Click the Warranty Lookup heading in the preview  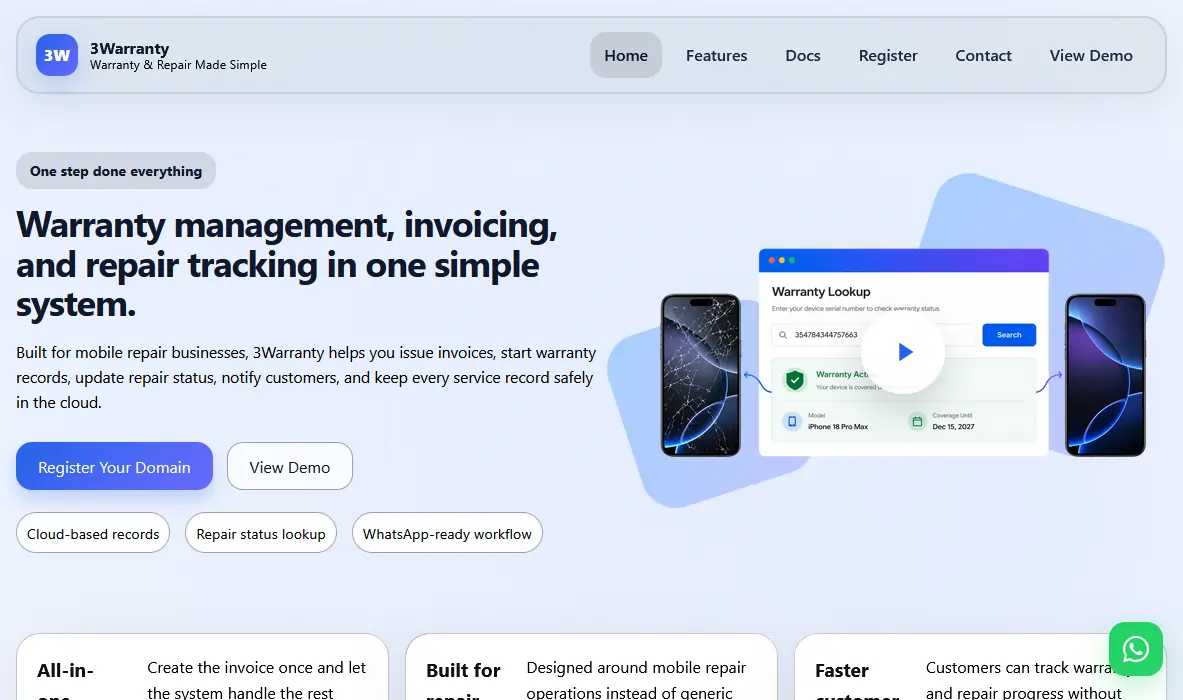click(821, 291)
